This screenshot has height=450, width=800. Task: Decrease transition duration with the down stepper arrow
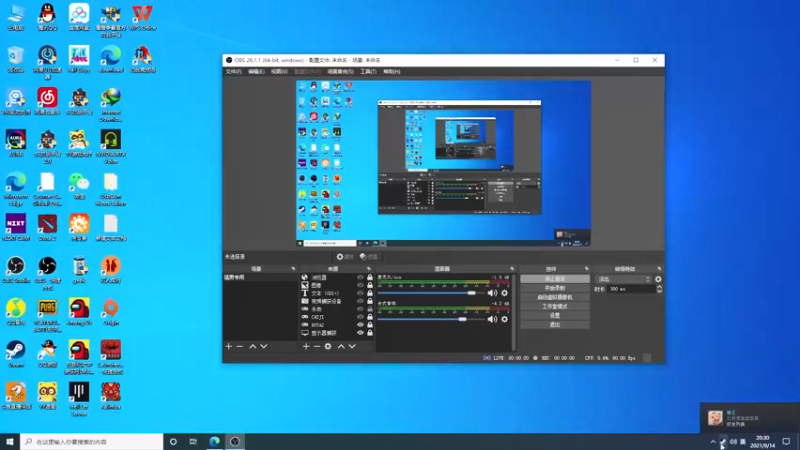(x=659, y=291)
